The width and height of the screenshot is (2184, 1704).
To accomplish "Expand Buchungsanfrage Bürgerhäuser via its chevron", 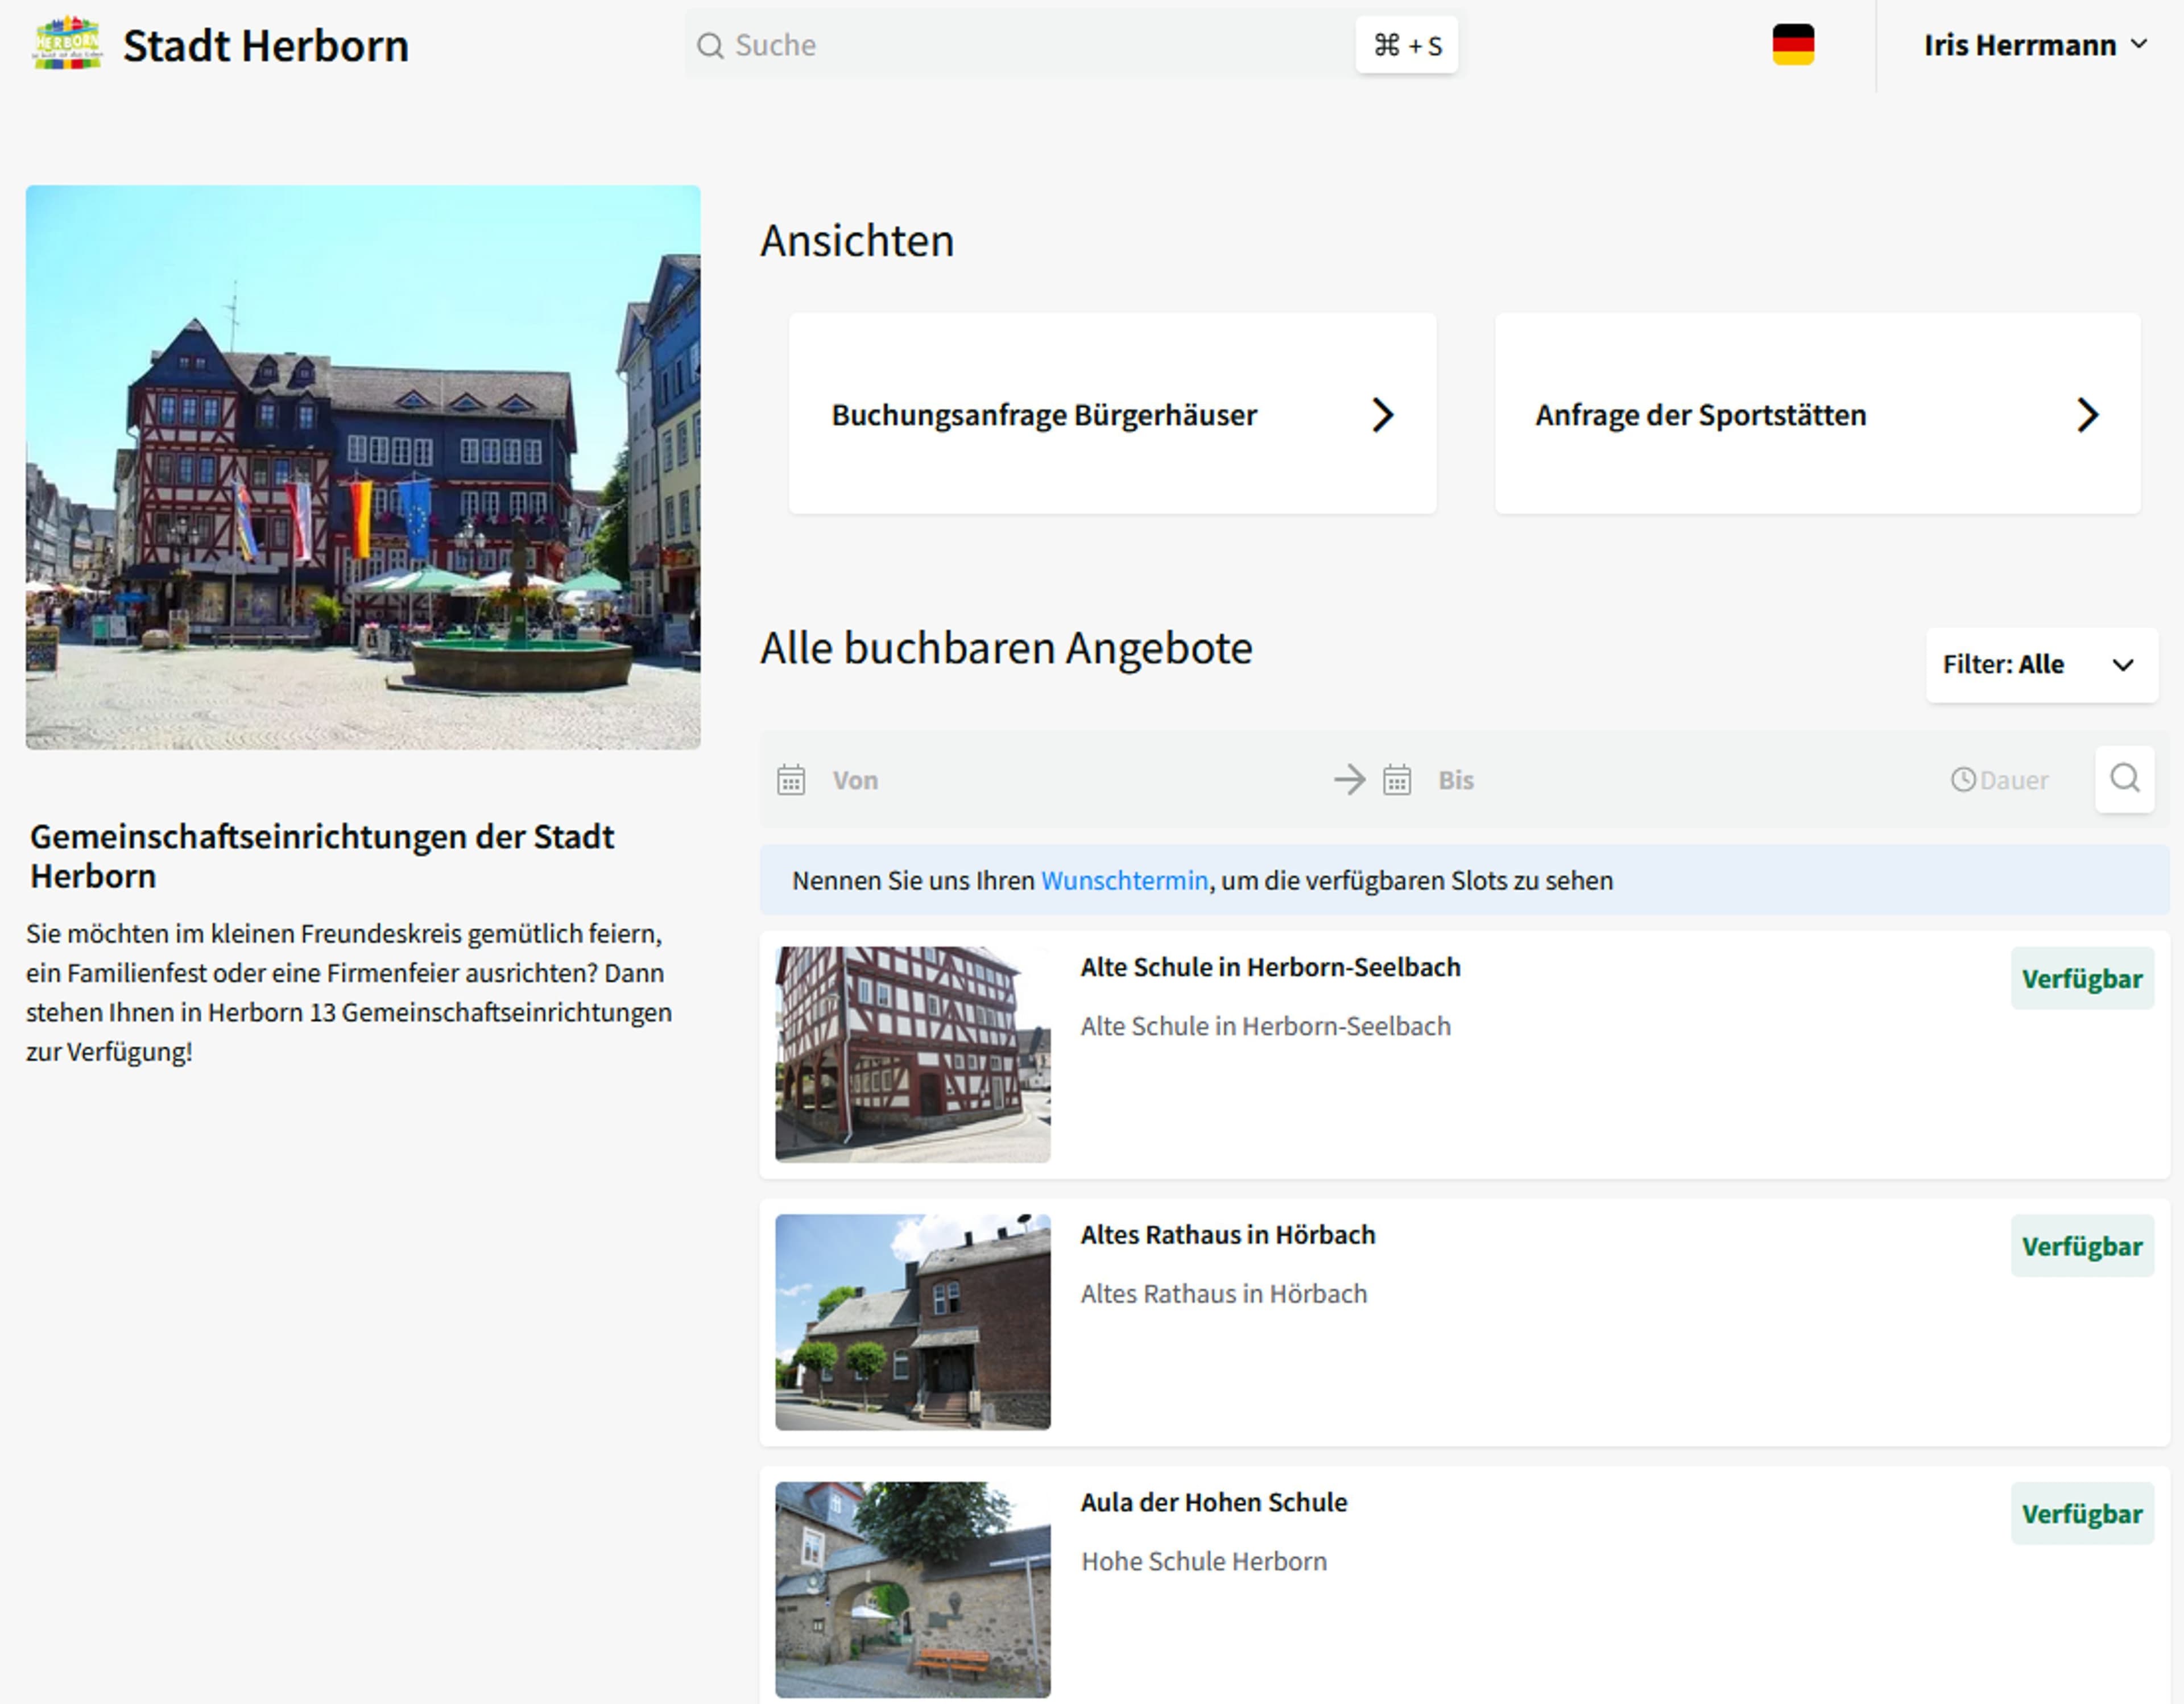I will tap(1384, 414).
